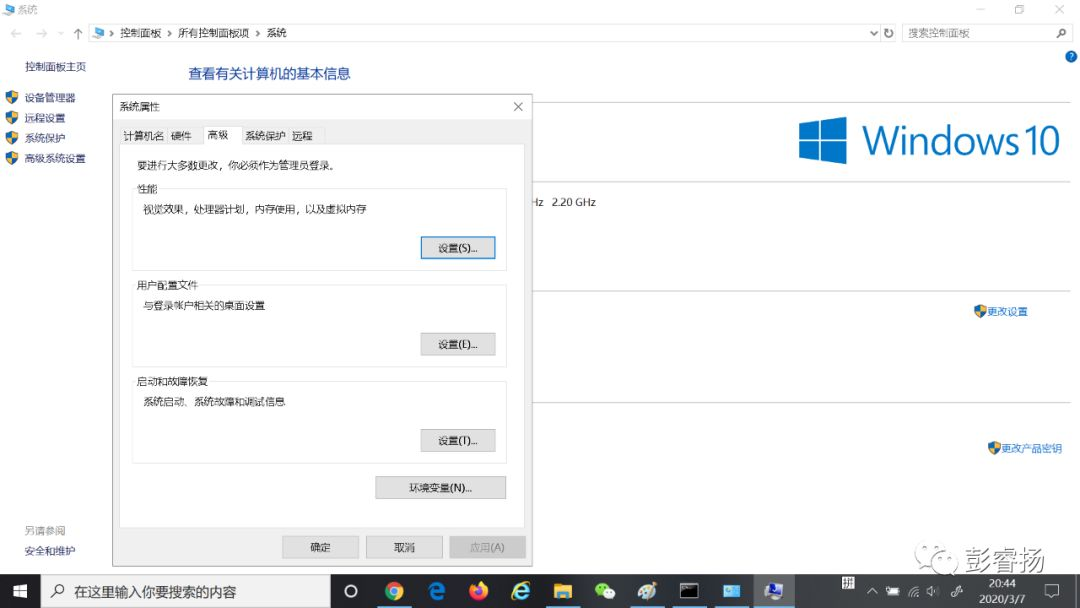The height and width of the screenshot is (608, 1080).
Task: Open Performance Settings(S) button
Action: [458, 248]
